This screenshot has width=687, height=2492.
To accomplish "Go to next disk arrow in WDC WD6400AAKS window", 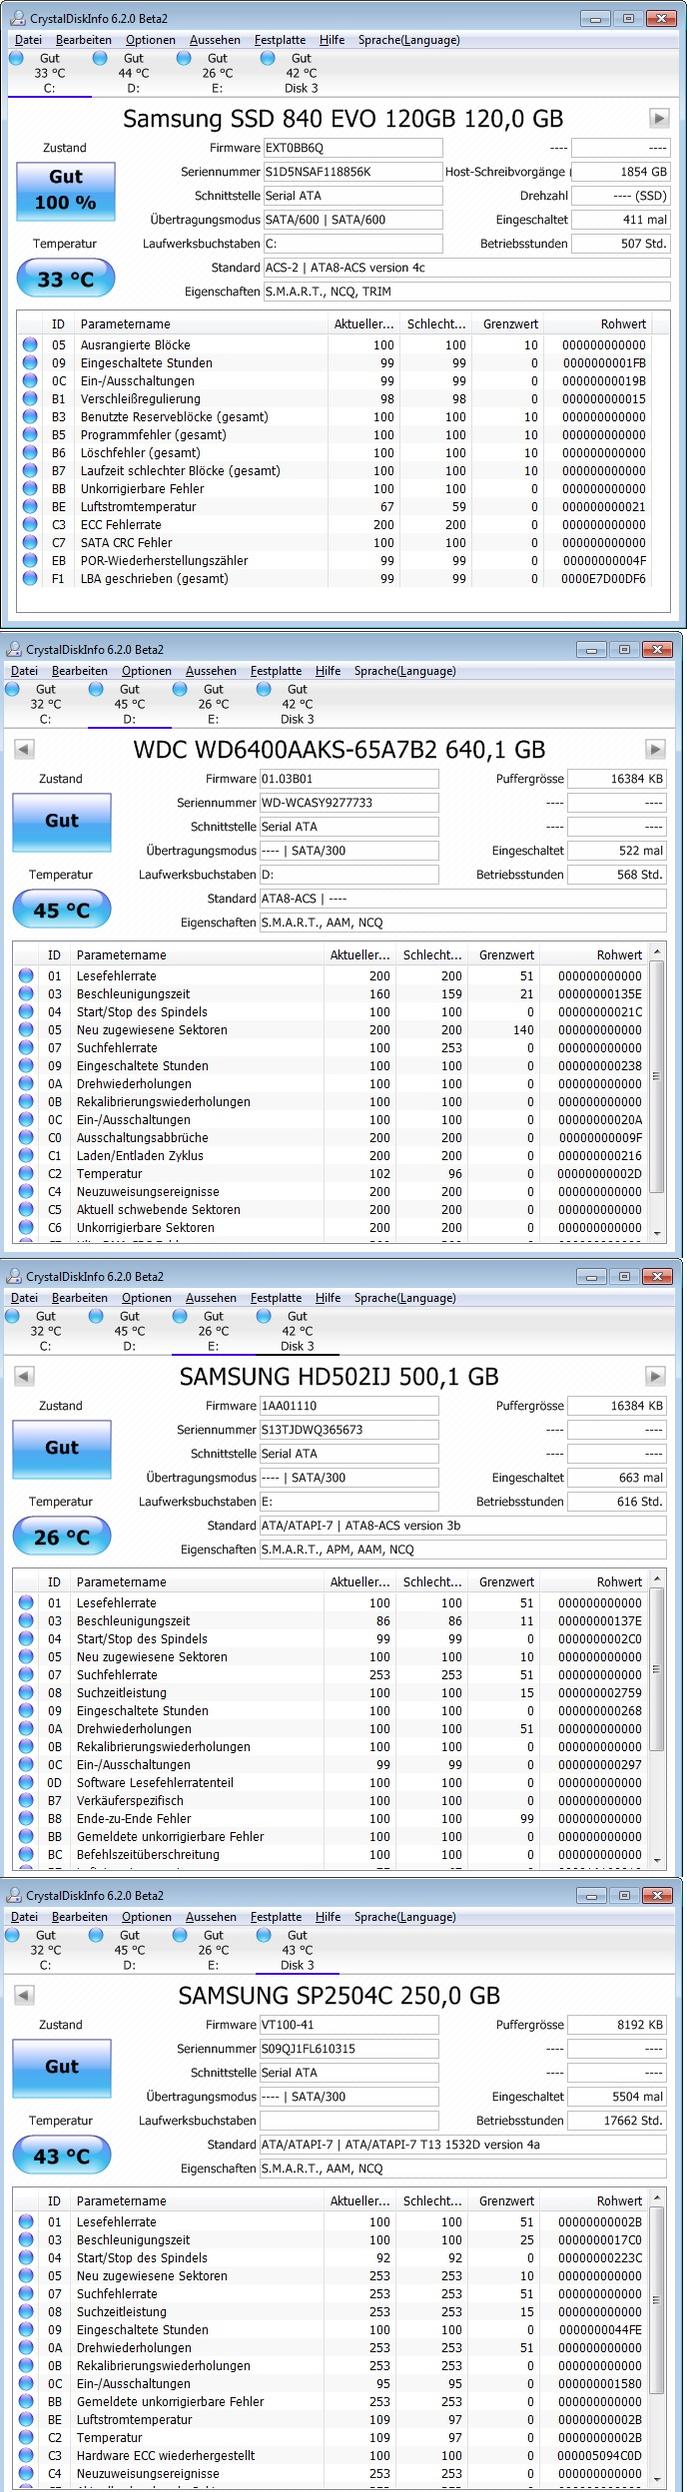I will coord(655,749).
